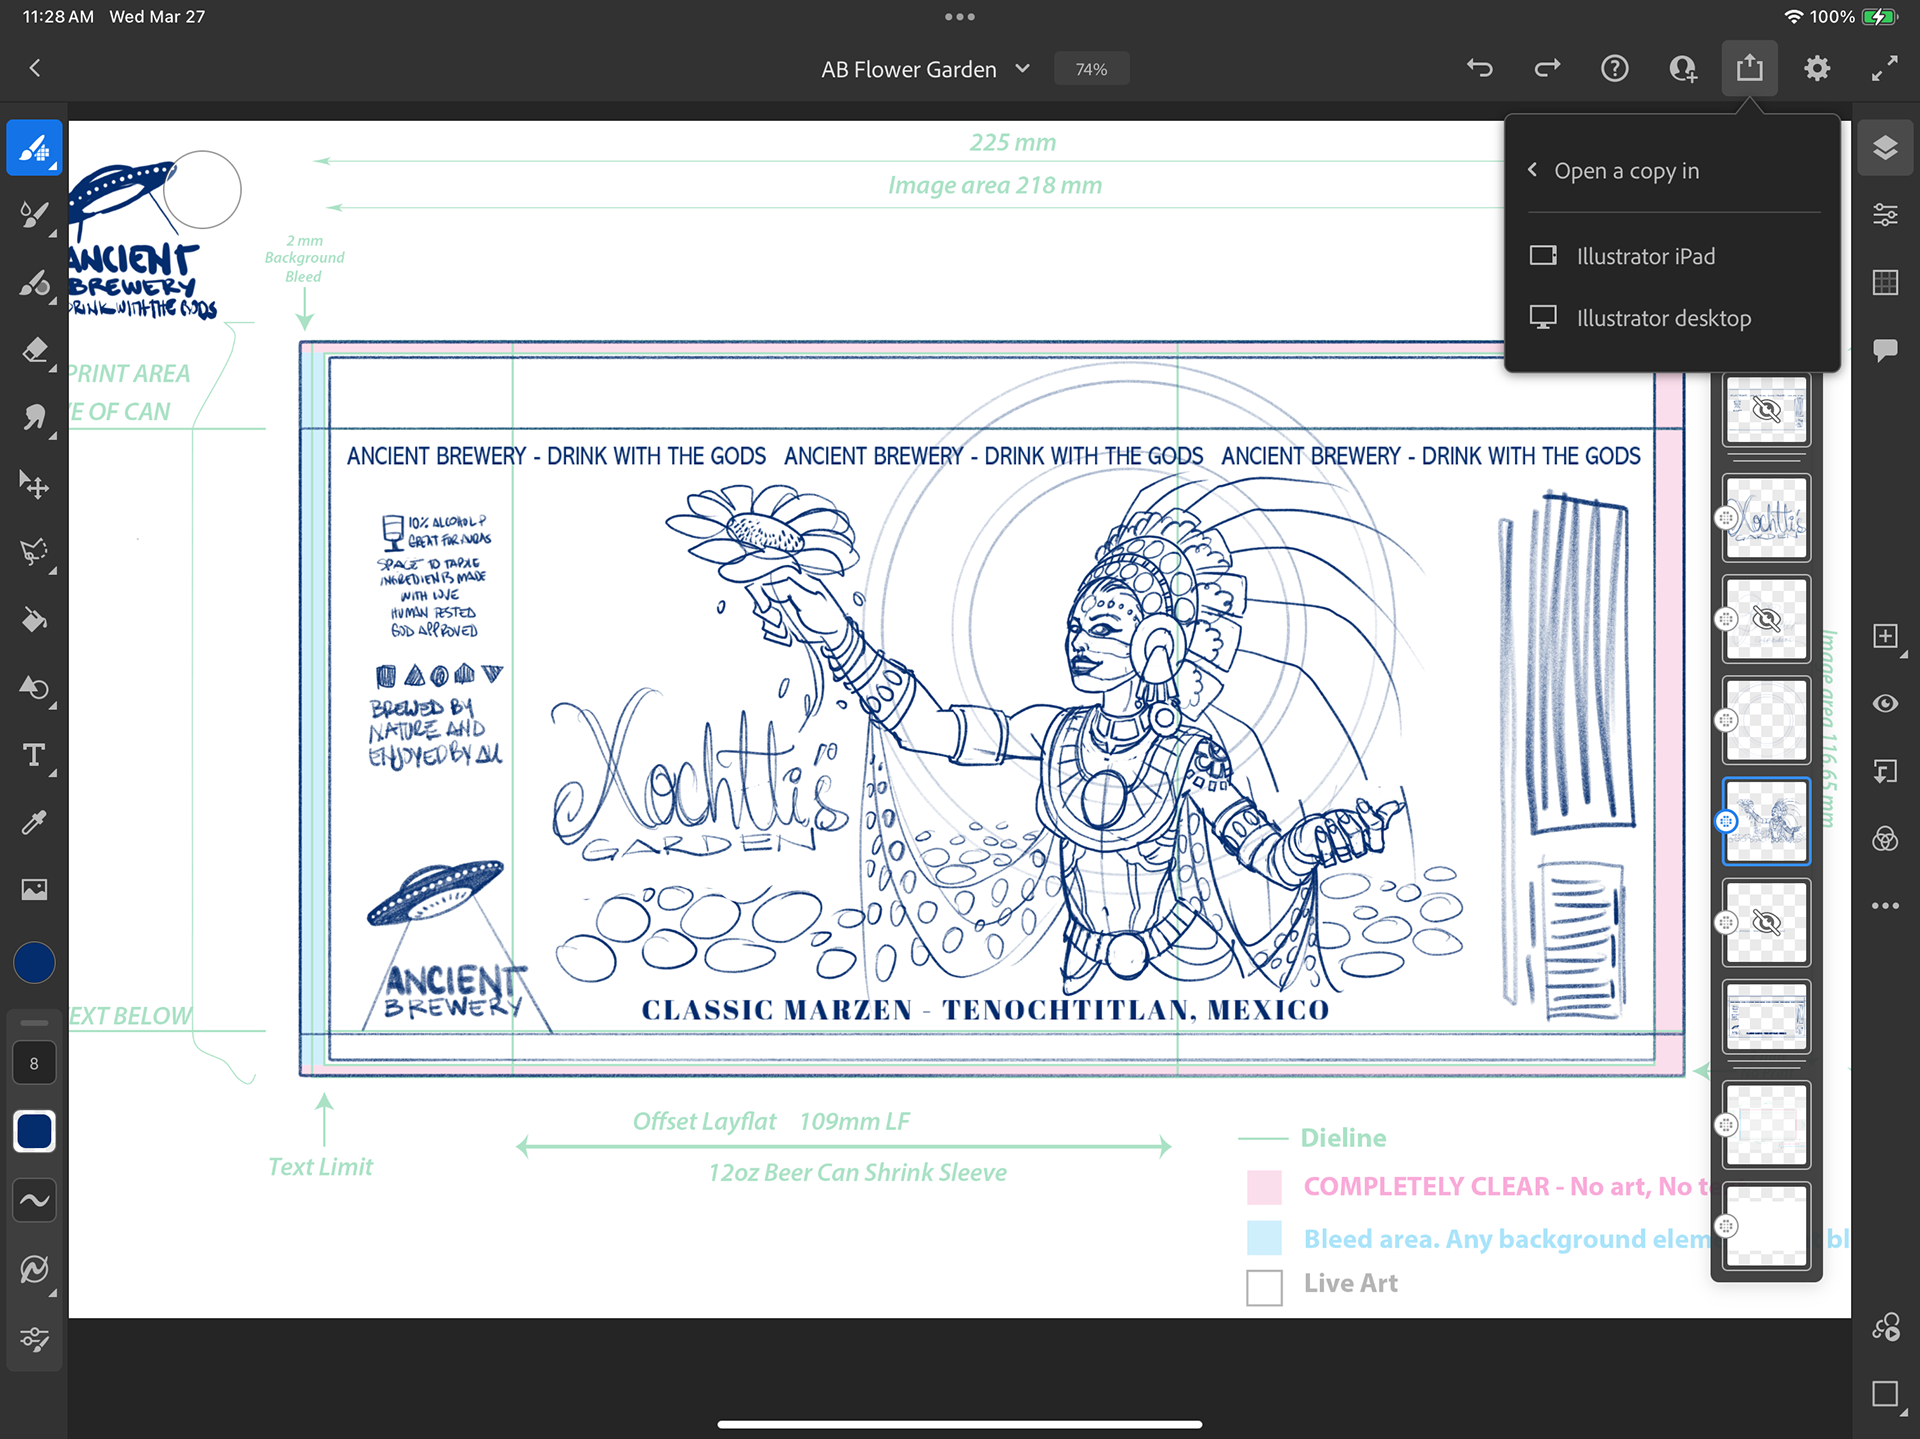1920x1439 pixels.
Task: Open the Comments panel
Action: (1885, 350)
